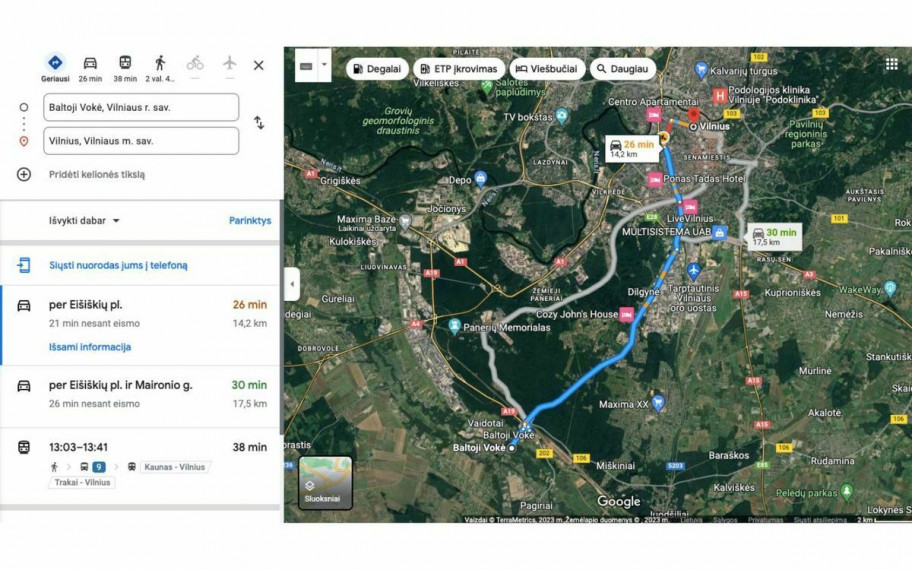Click the 26 min 14,2 km route label on map
This screenshot has width=912, height=570.
tap(632, 148)
